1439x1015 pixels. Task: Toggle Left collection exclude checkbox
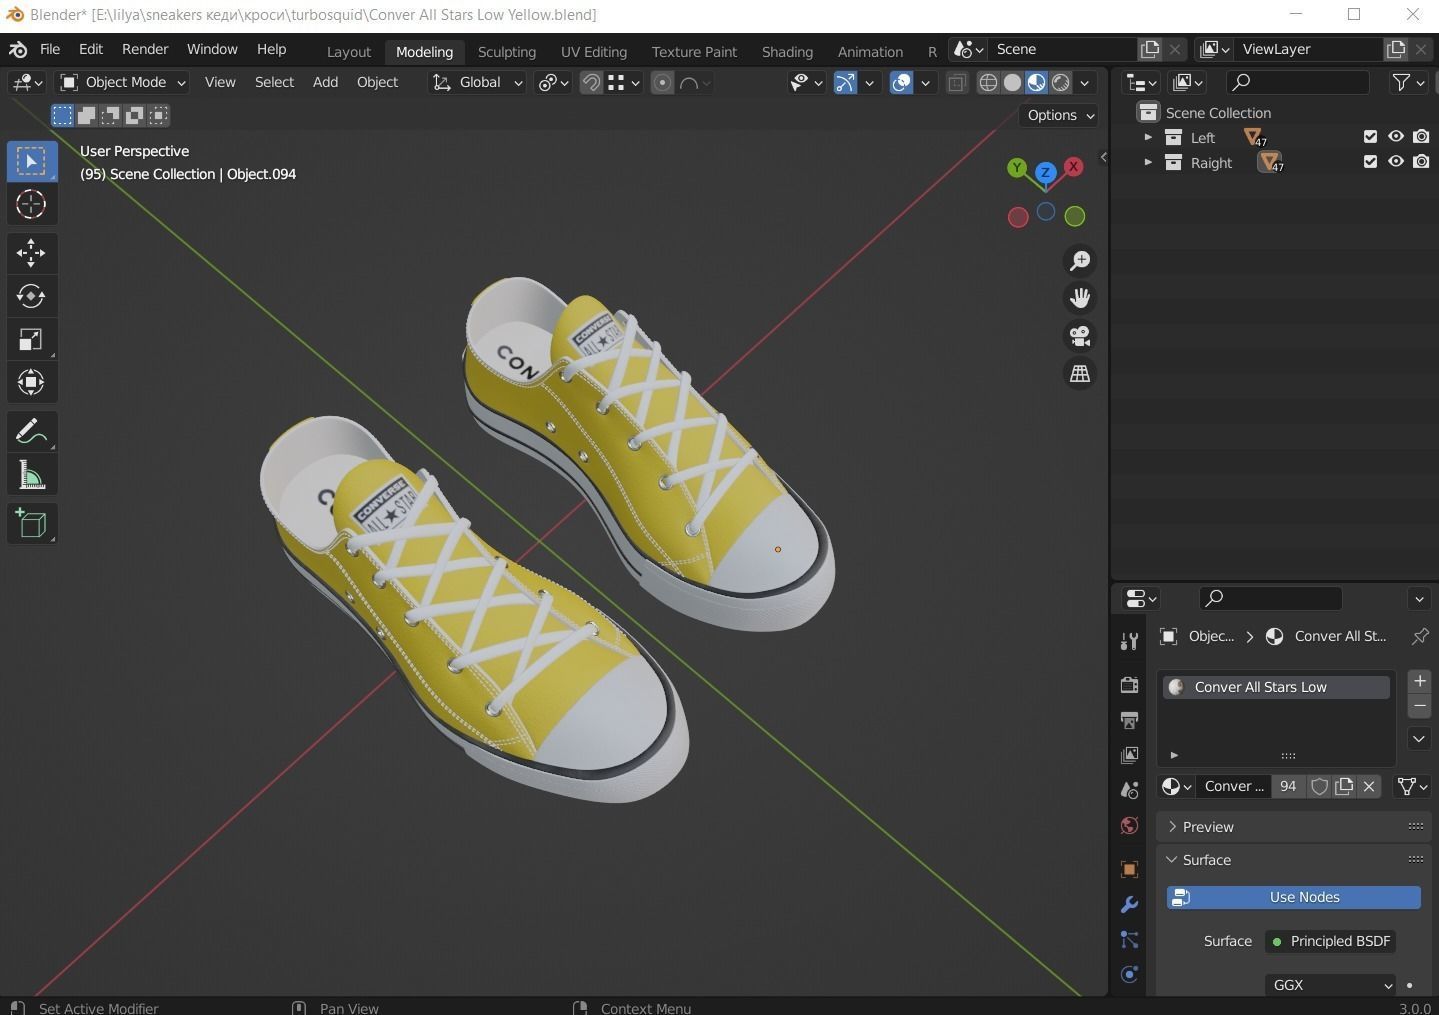[x=1370, y=137]
